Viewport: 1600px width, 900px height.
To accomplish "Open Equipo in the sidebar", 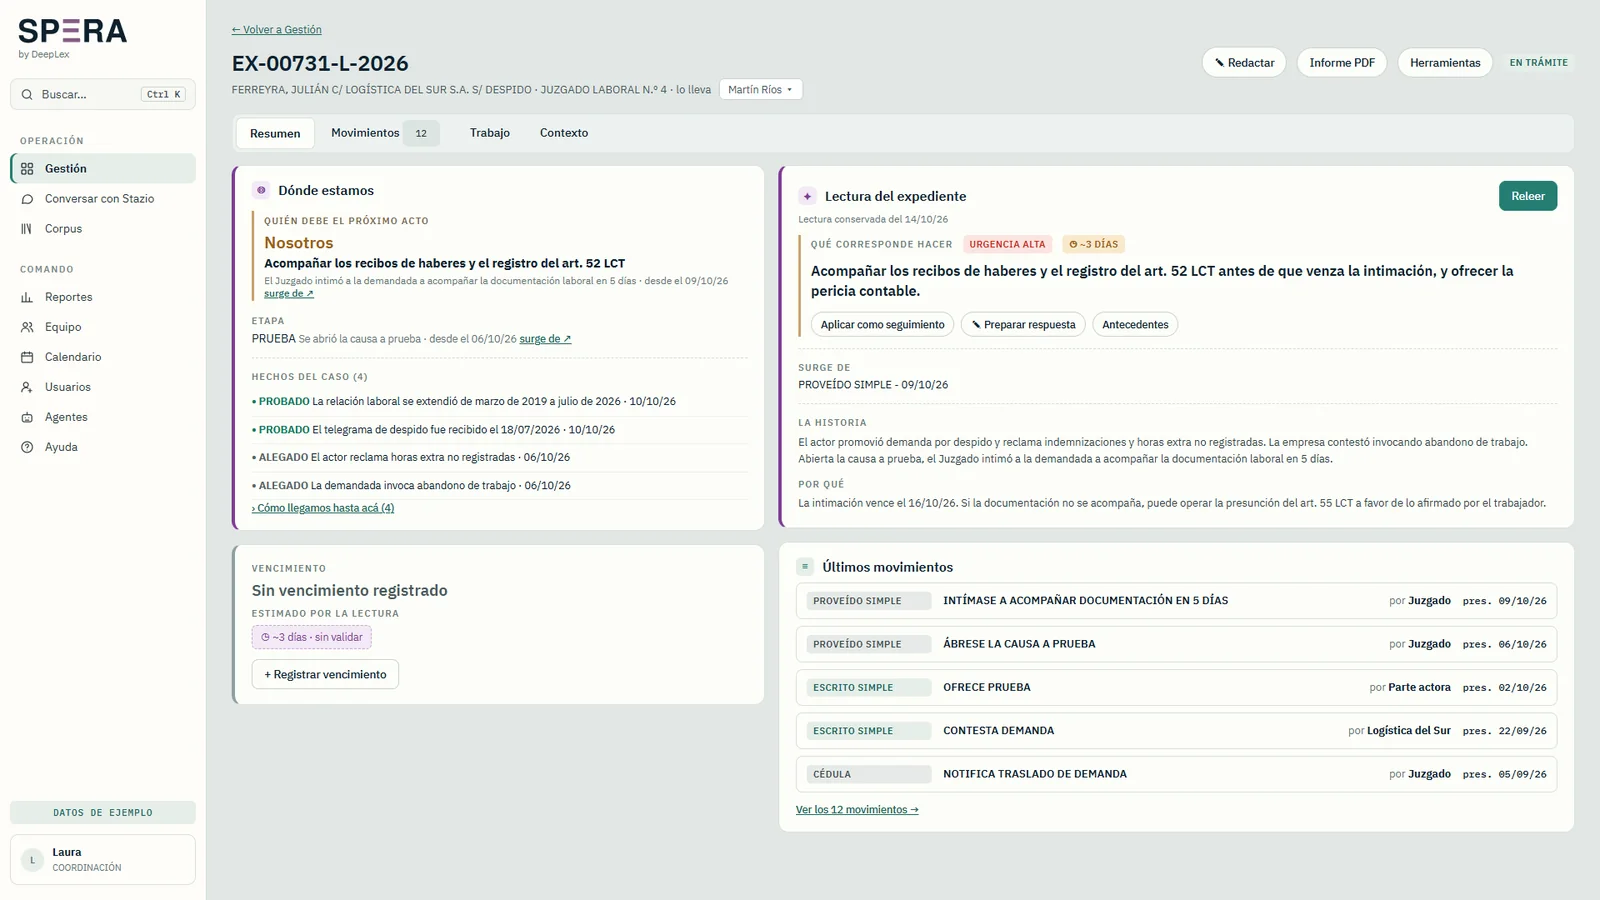I will click(103, 327).
